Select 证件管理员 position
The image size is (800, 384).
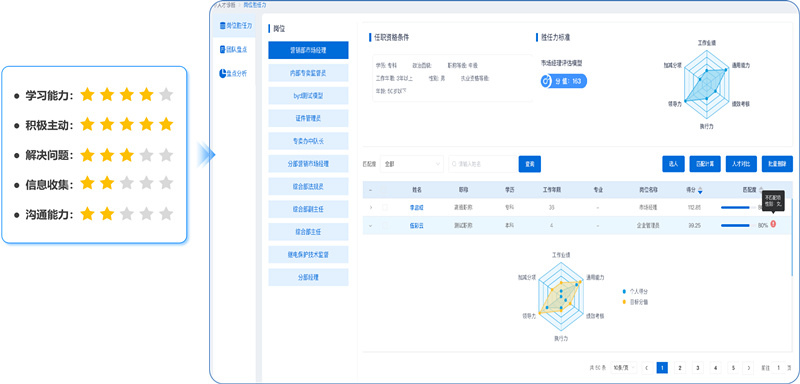308,118
